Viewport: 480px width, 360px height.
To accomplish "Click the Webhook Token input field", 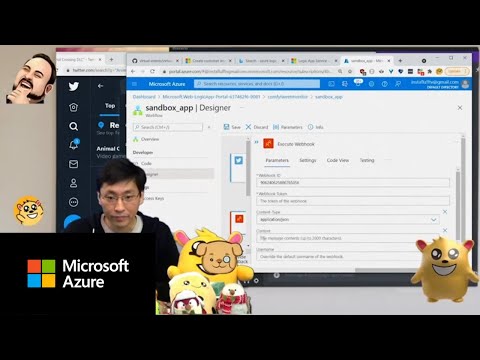I will tap(353, 201).
